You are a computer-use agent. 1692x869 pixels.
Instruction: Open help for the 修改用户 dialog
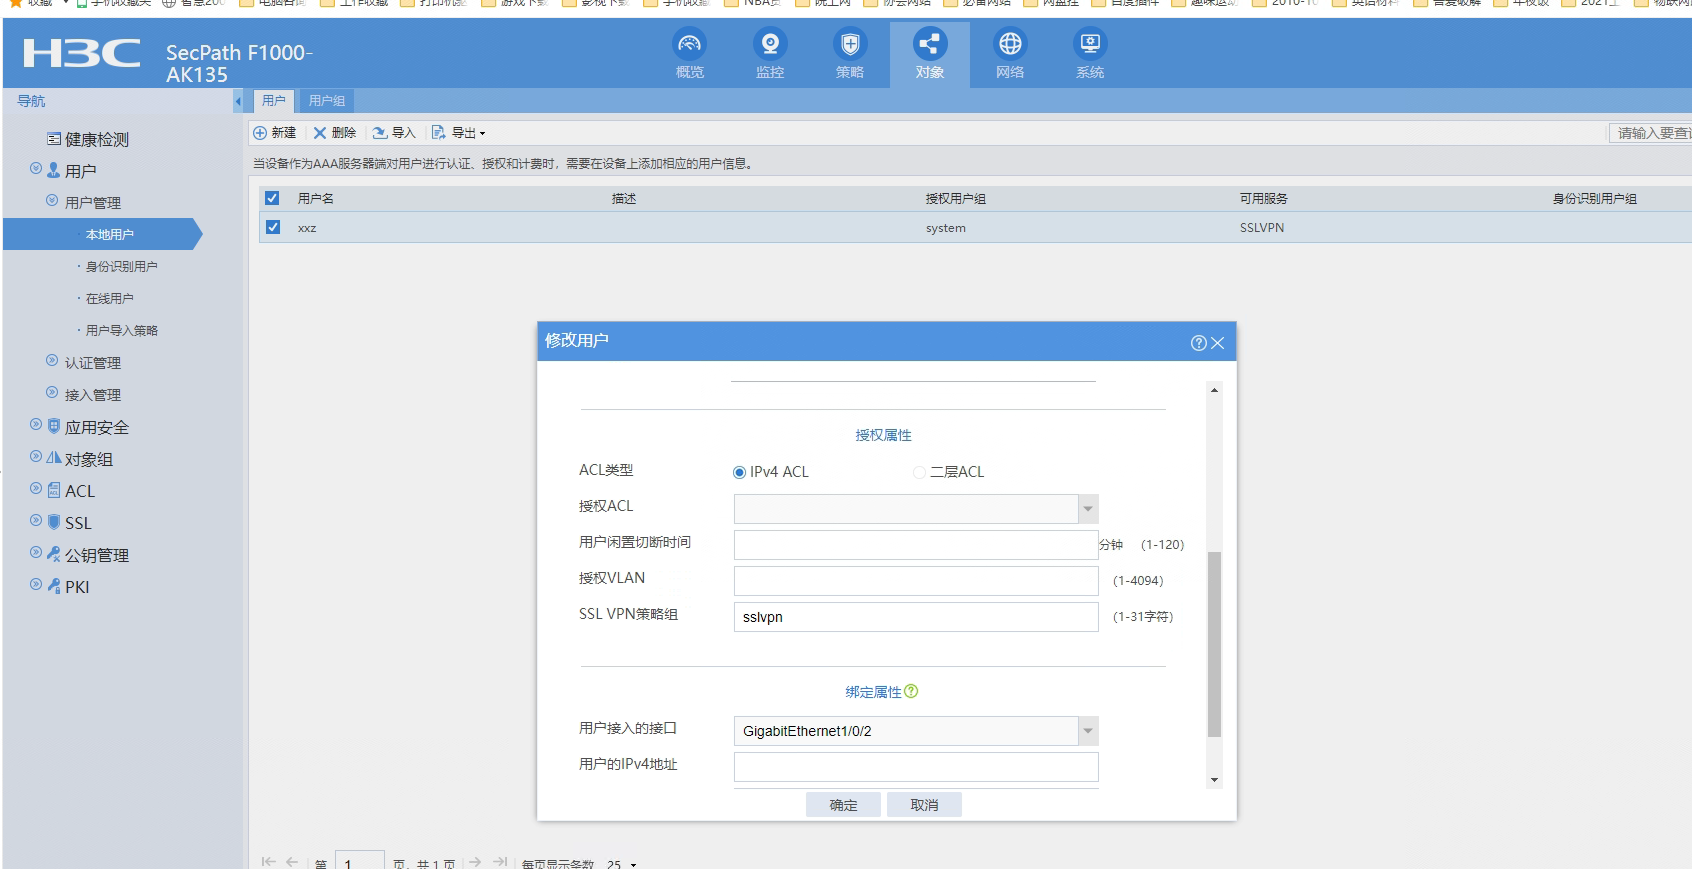point(1198,343)
